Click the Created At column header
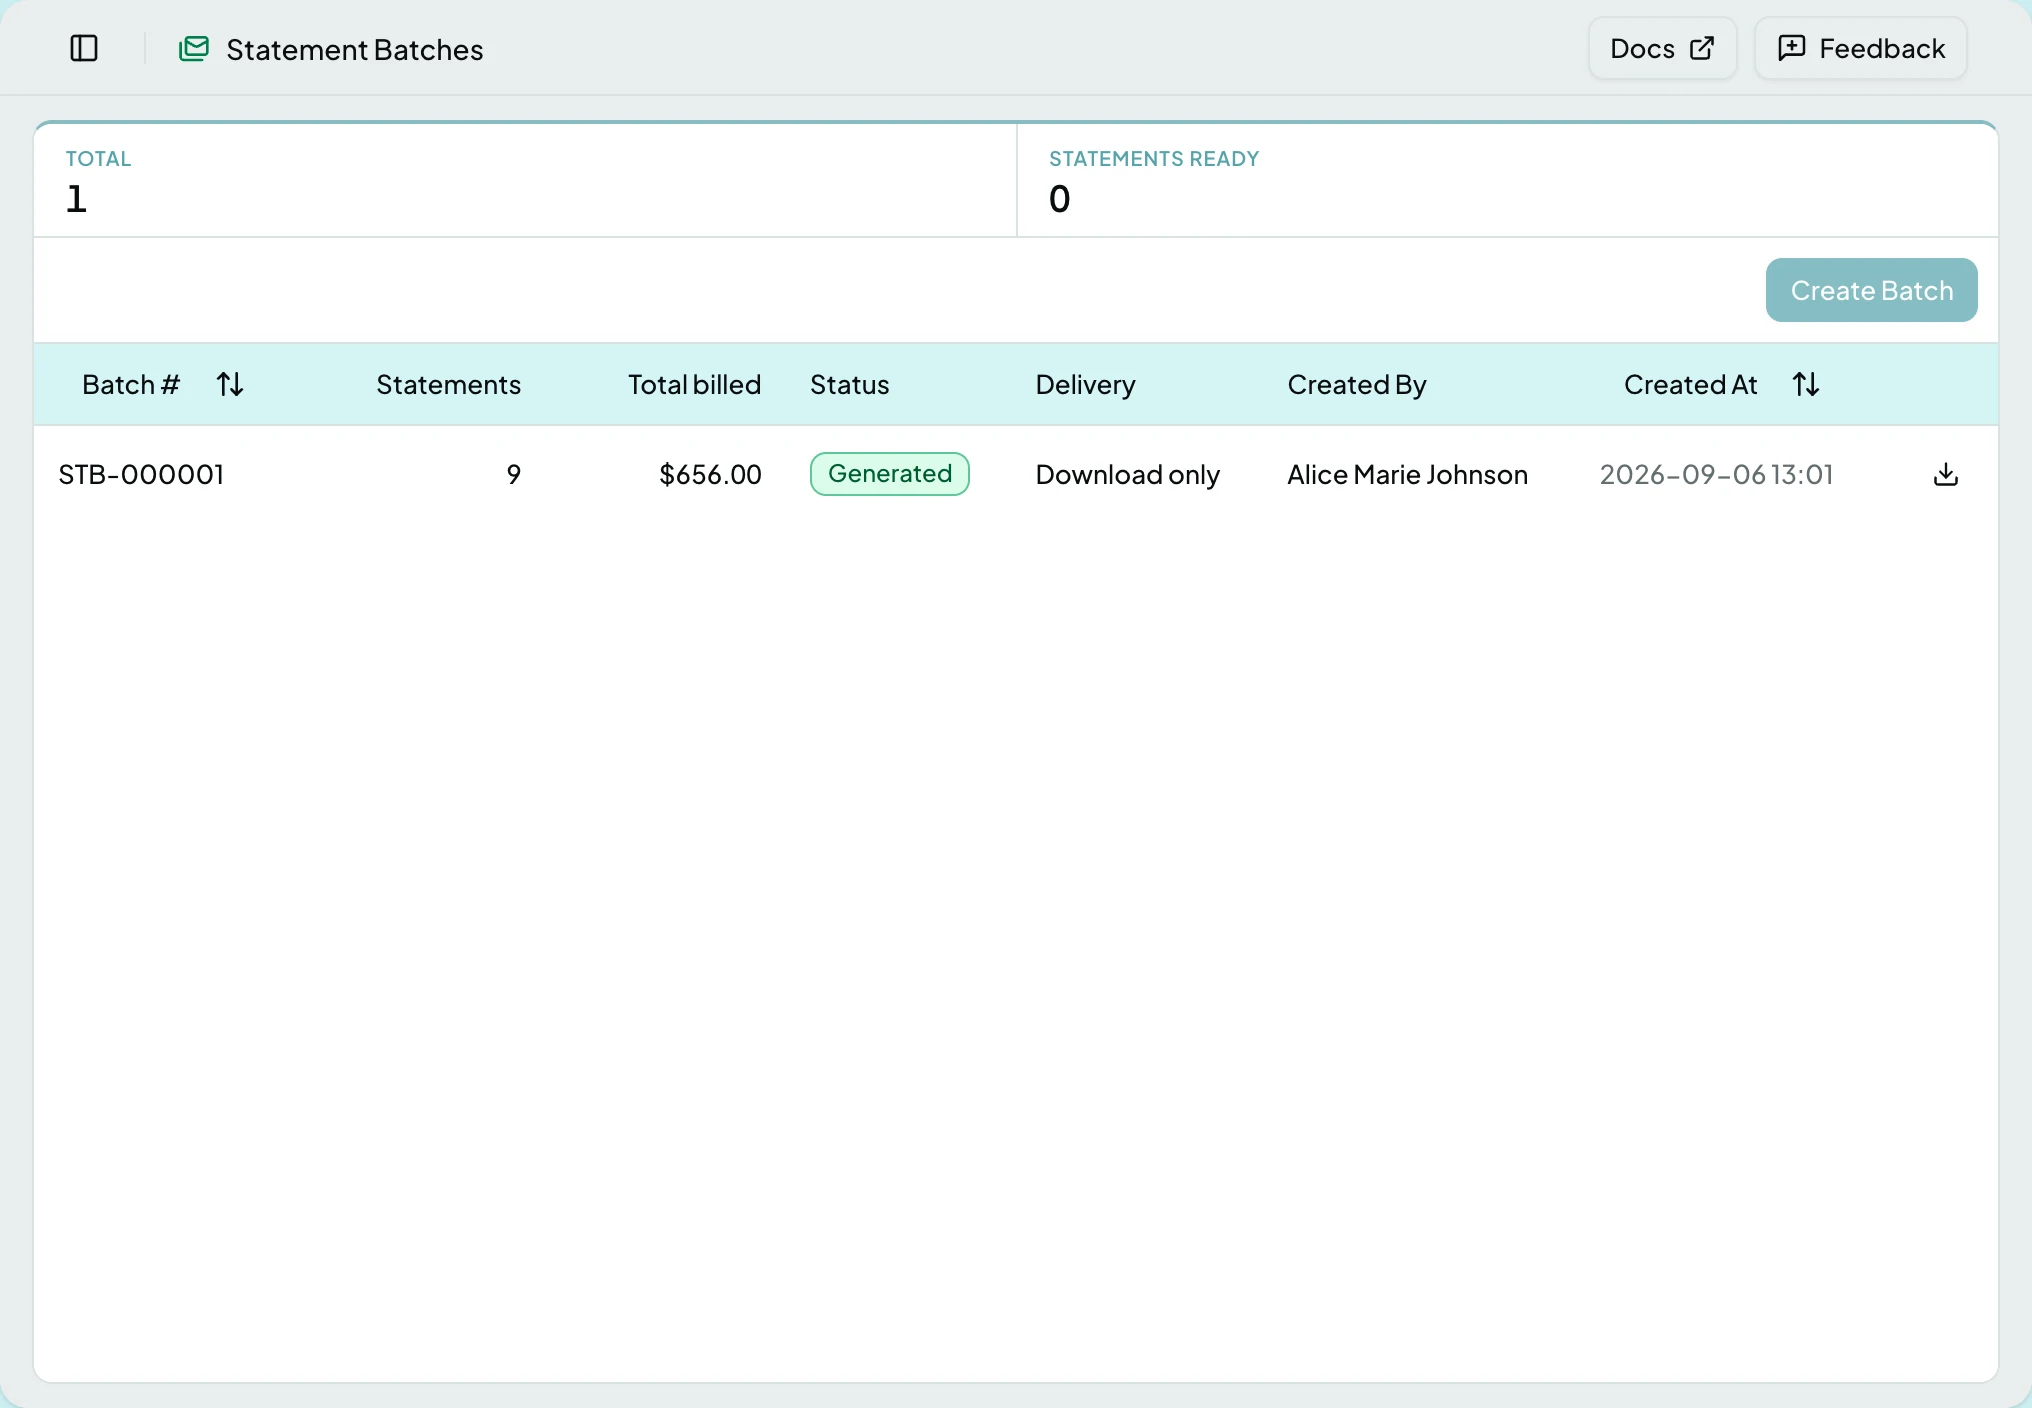The image size is (2032, 1408). (x=1690, y=385)
